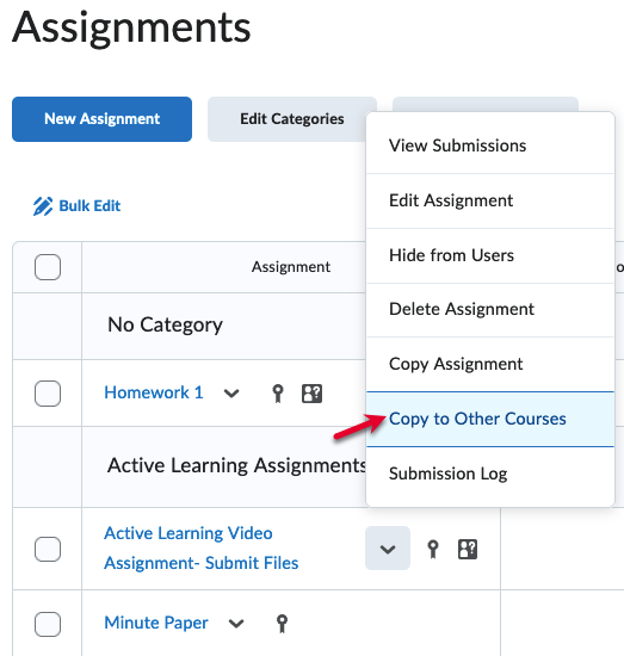The height and width of the screenshot is (656, 624).
Task: Select View Submissions in the context menu
Action: pos(457,146)
